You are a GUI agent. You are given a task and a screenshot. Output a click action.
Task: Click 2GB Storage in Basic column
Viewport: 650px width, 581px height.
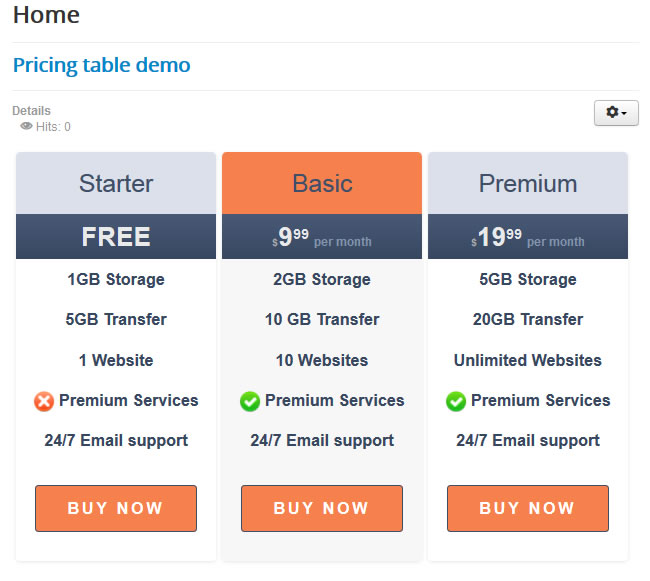(322, 279)
